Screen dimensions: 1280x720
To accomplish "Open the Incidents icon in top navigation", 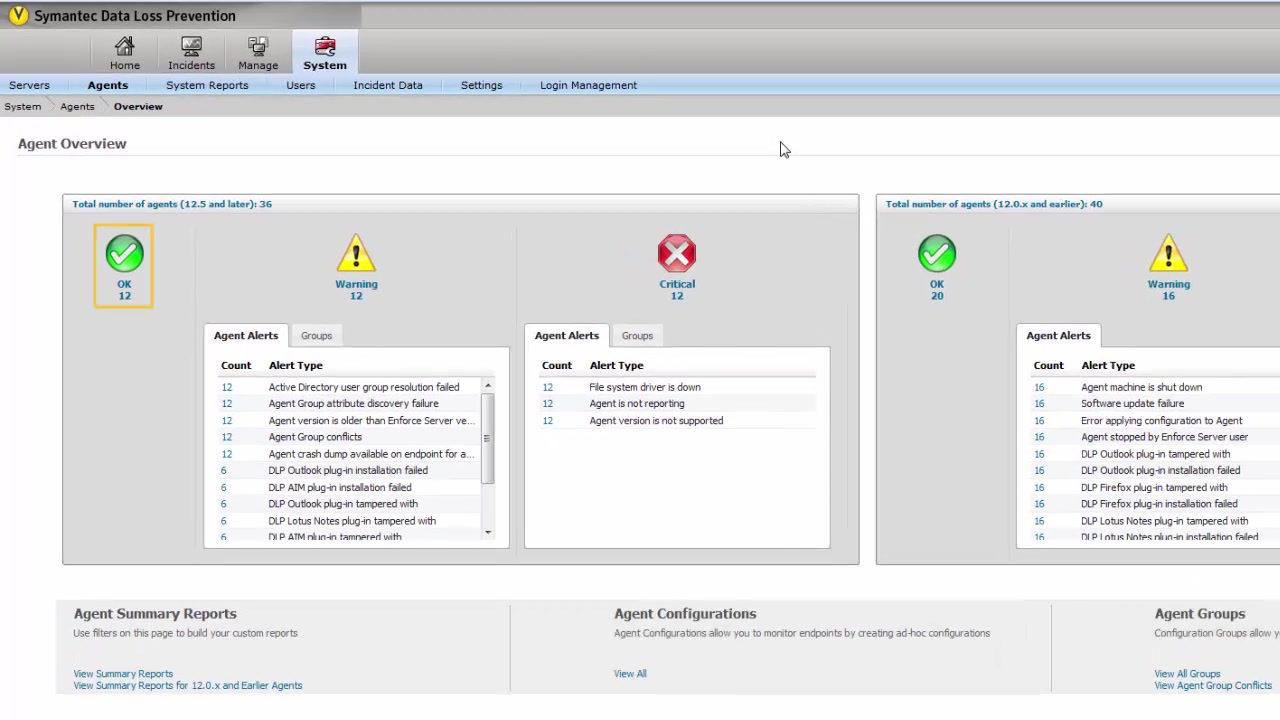I will 191,47.
